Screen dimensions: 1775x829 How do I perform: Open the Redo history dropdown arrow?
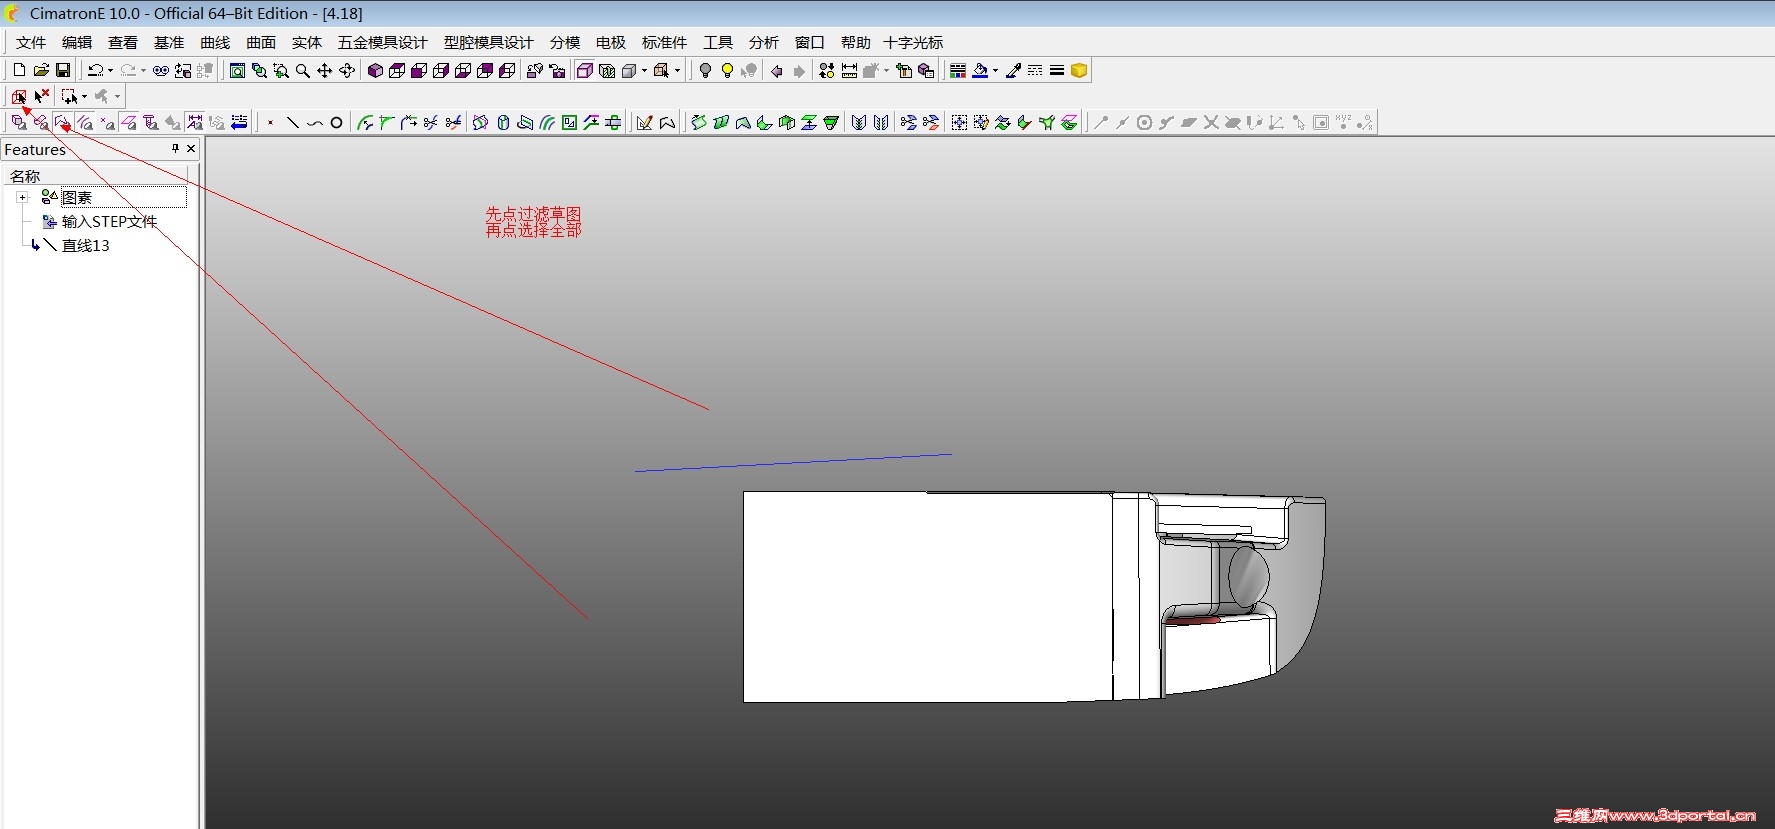(143, 70)
